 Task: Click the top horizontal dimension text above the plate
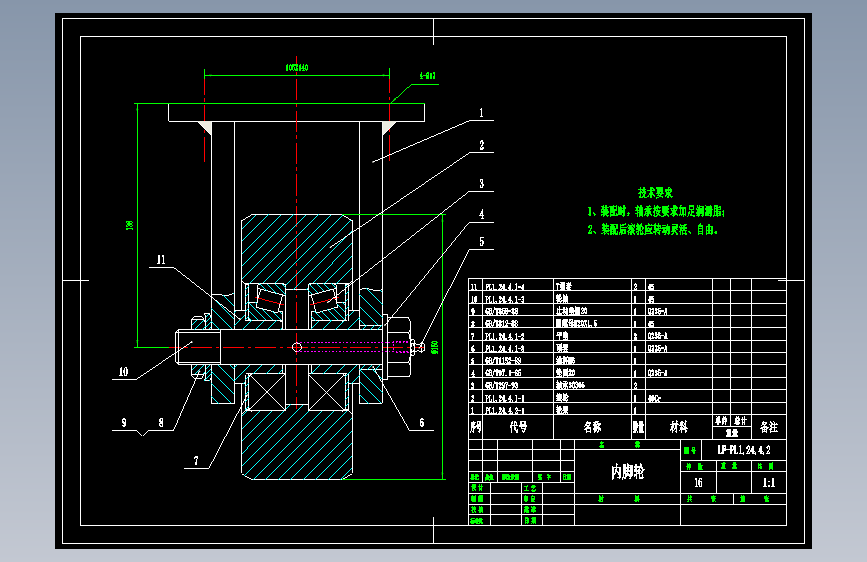(x=297, y=67)
